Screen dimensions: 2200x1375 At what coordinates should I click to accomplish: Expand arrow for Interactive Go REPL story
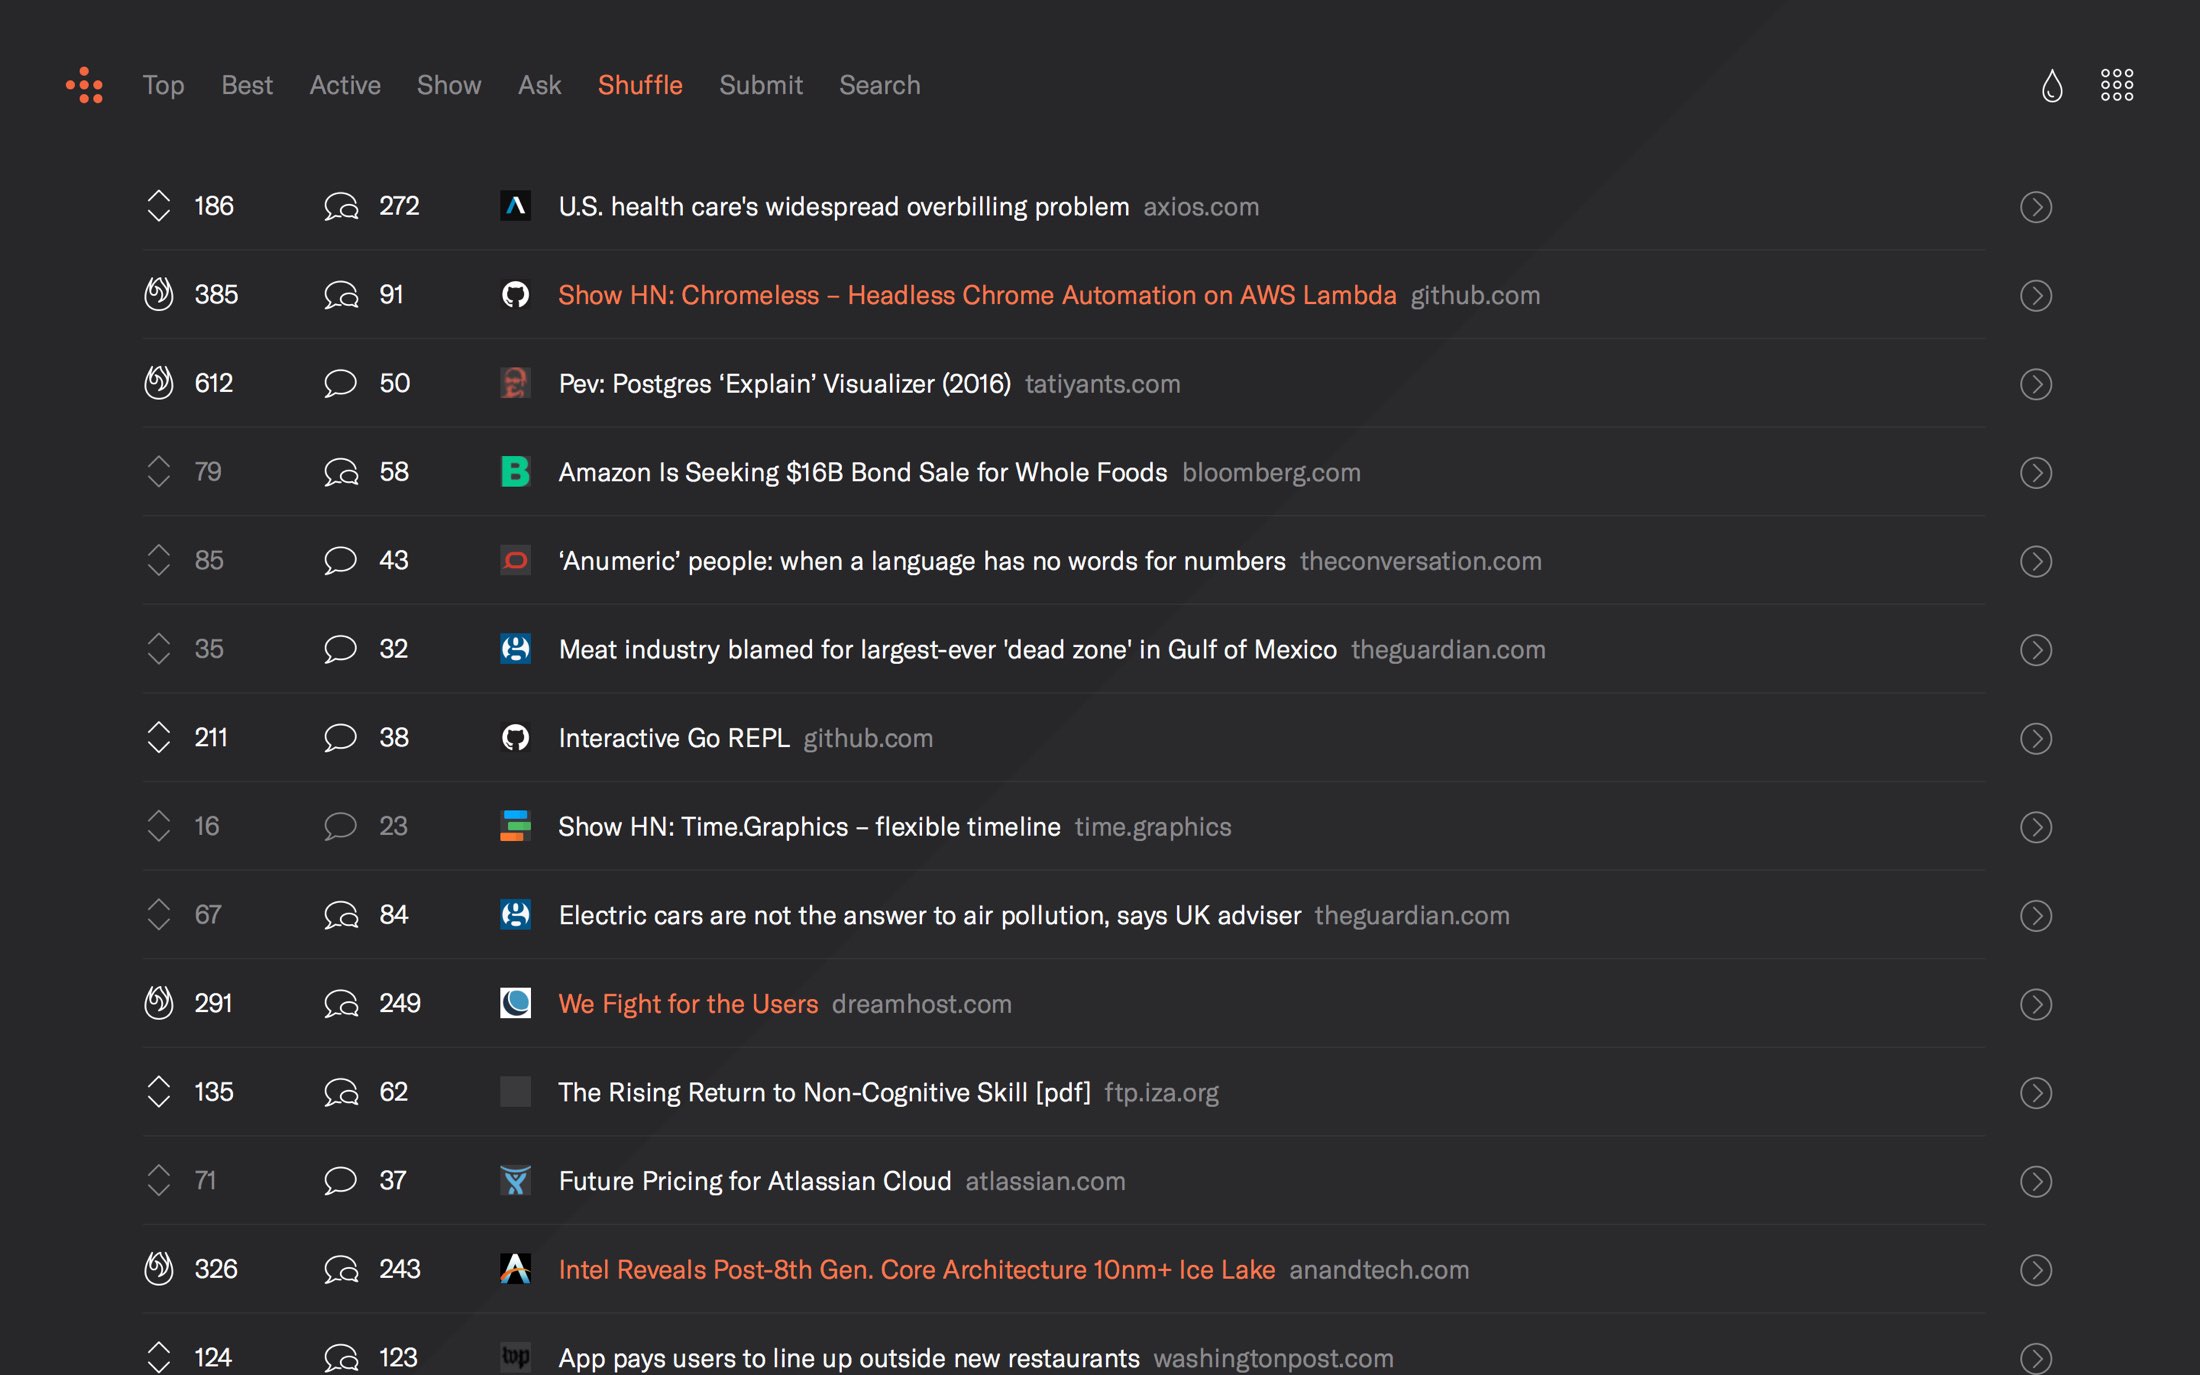click(2035, 738)
